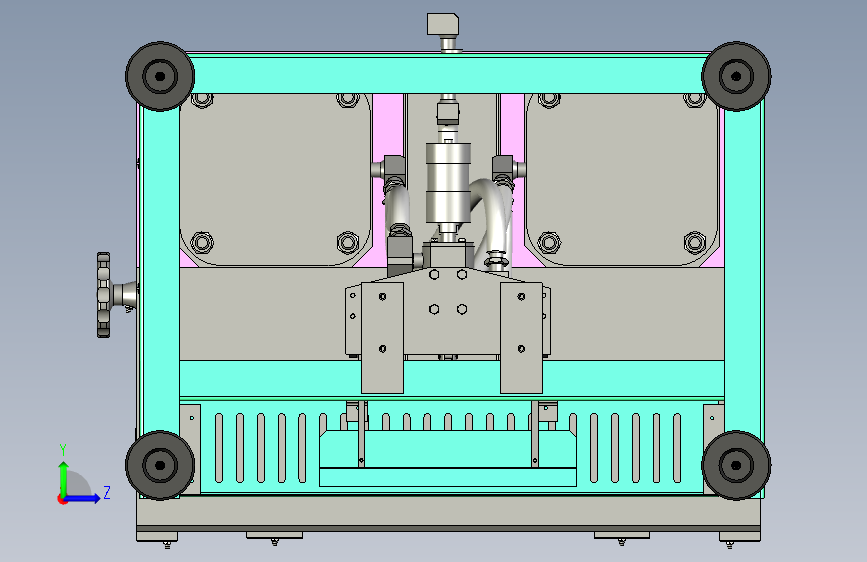Select the top cyan frame beam
867x562 pixels.
coord(448,75)
